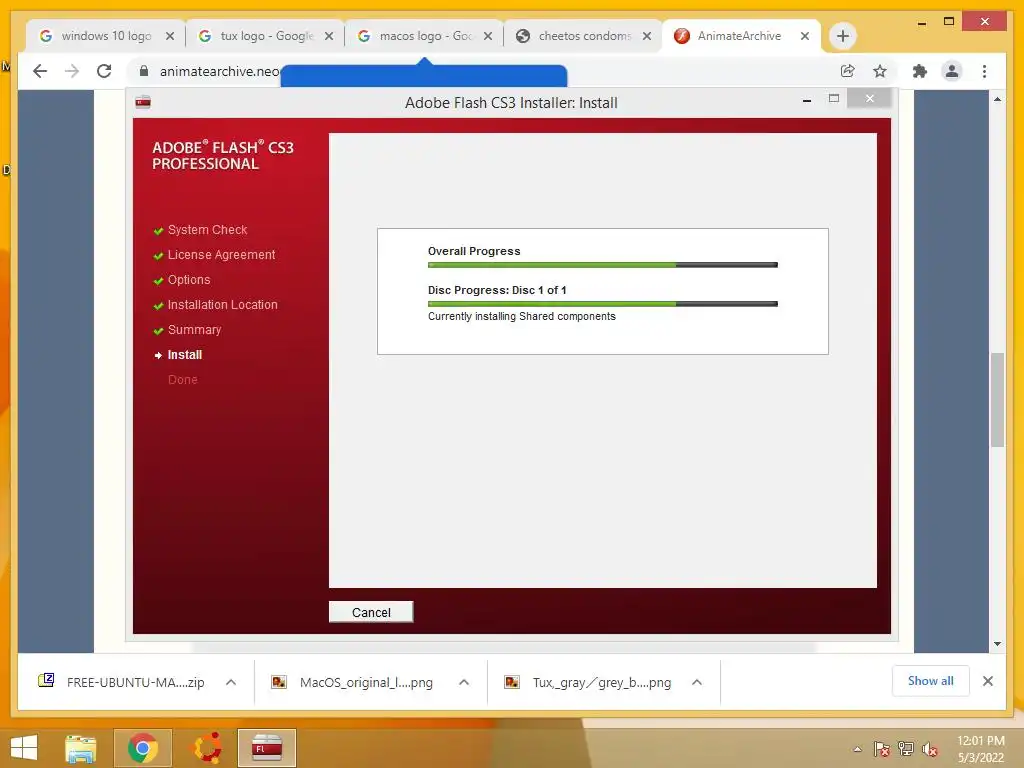Close the macos logo tab
1024x768 pixels.
pos(488,36)
